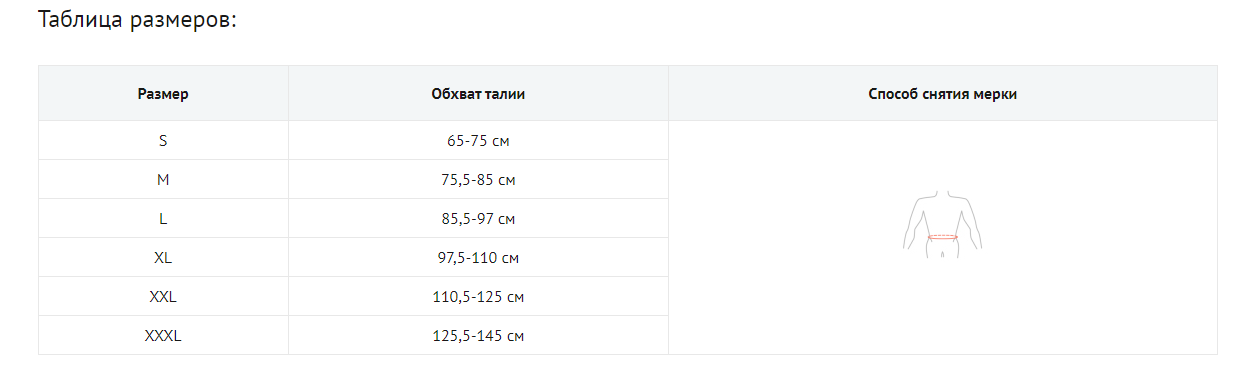Select the M size cell
Screen dimensions: 1258x382
163,180
